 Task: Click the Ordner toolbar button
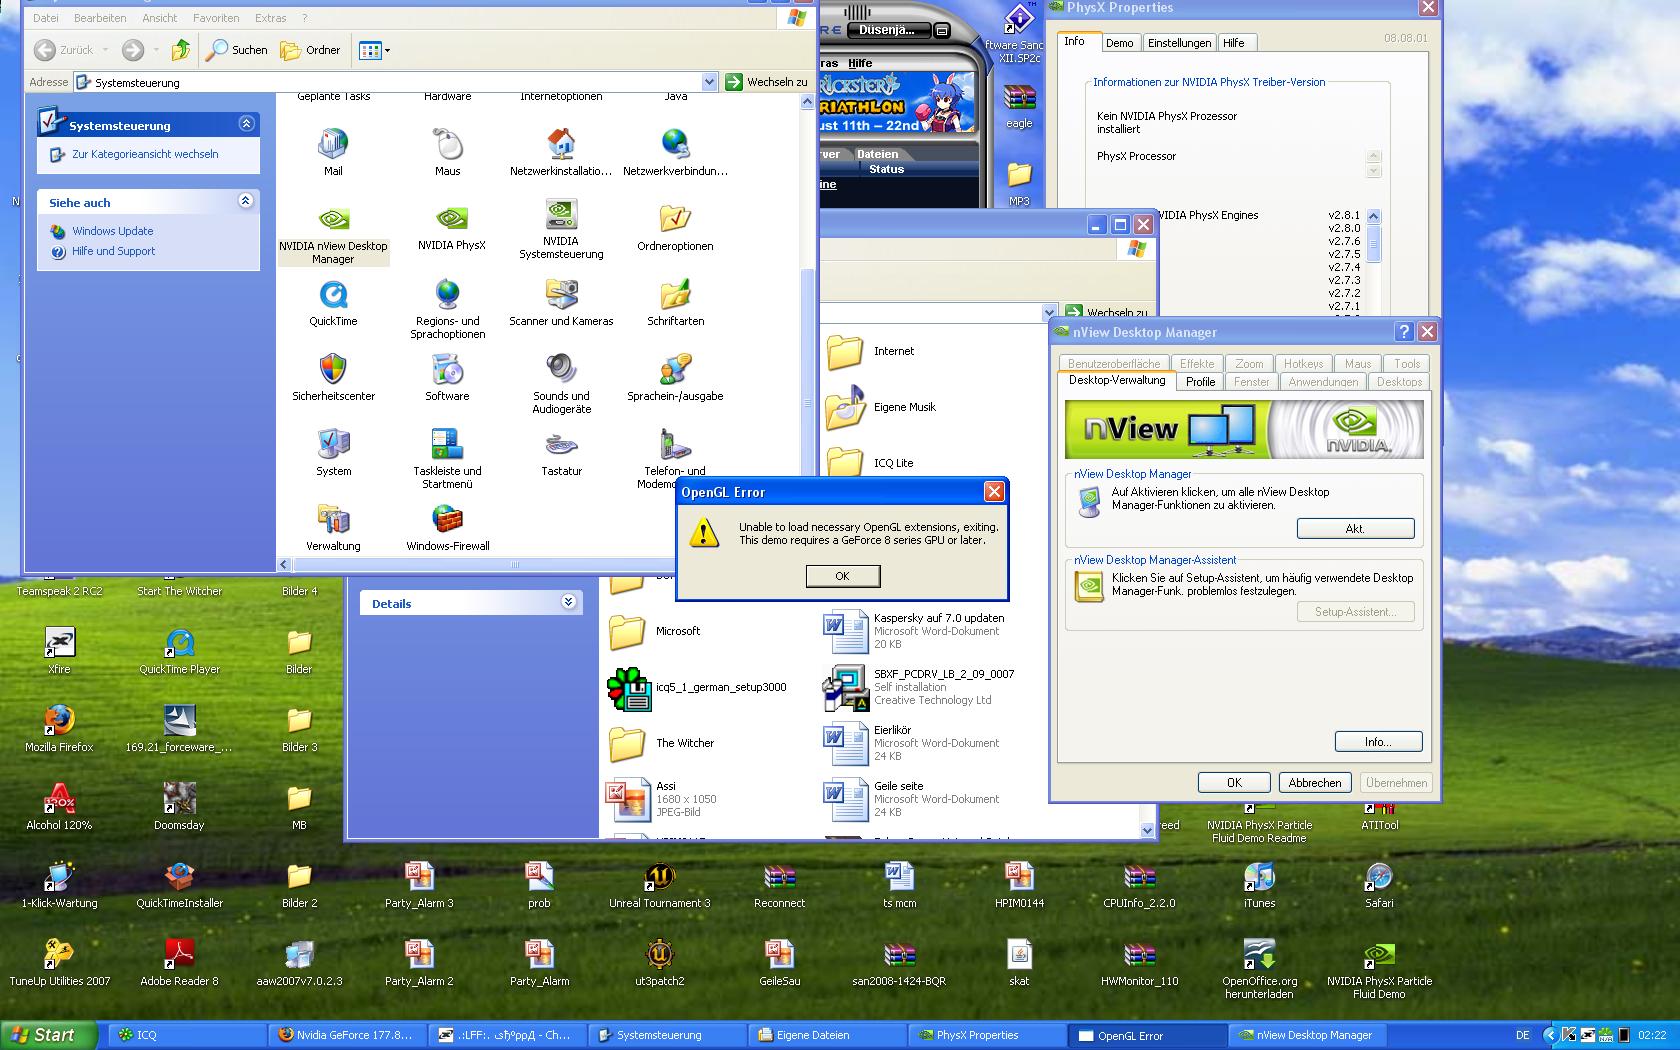click(310, 50)
